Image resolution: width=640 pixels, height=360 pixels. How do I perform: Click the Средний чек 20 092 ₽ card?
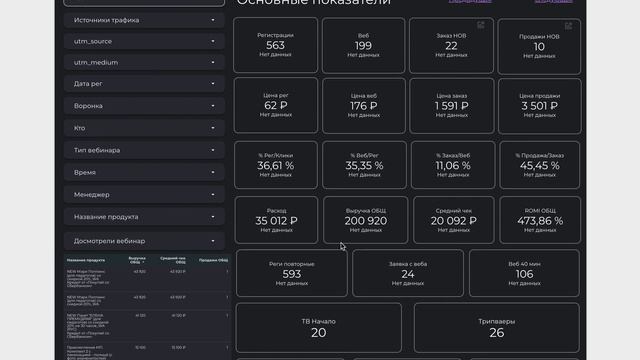(453, 220)
